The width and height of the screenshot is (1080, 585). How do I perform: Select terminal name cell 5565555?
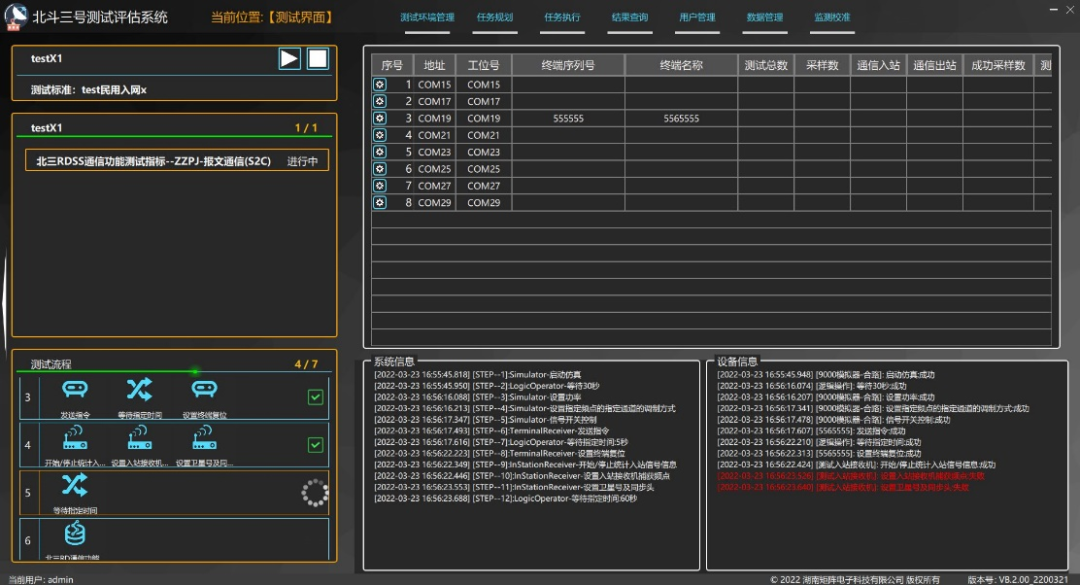tap(681, 119)
